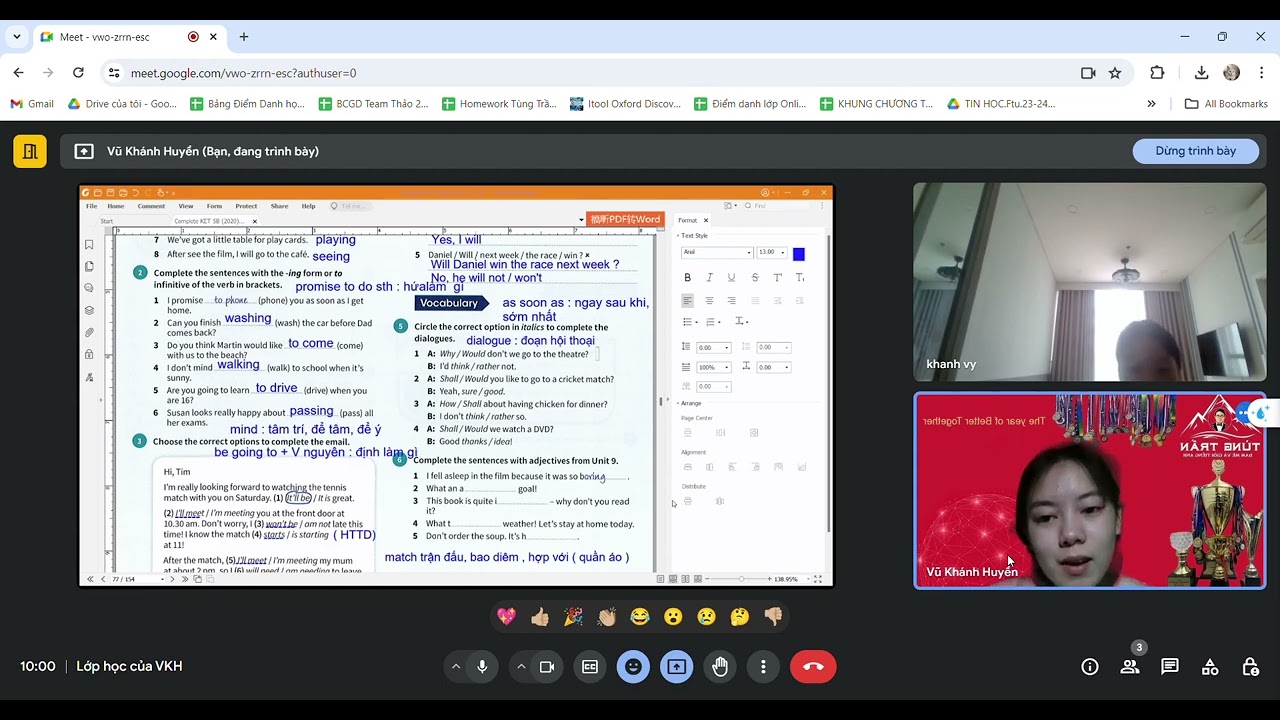Expand camera video settings arrow
Image resolution: width=1280 pixels, height=720 pixels.
tap(521, 667)
